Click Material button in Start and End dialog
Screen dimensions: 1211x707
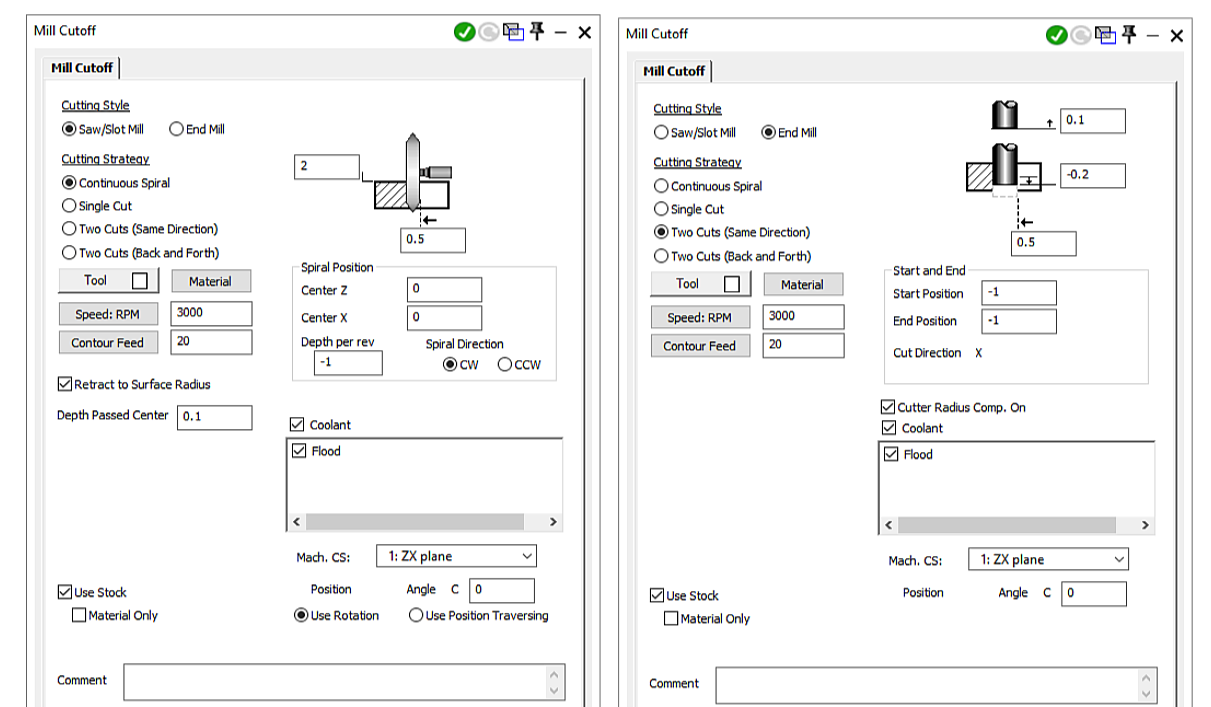803,284
